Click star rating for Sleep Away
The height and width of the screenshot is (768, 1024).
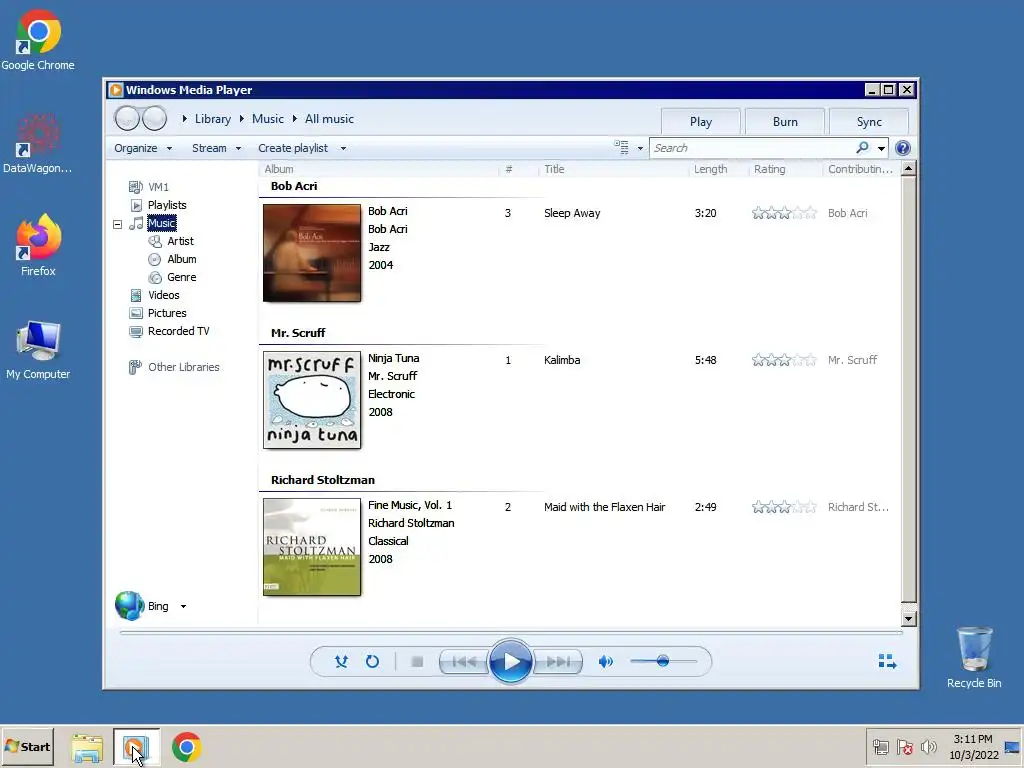(784, 213)
